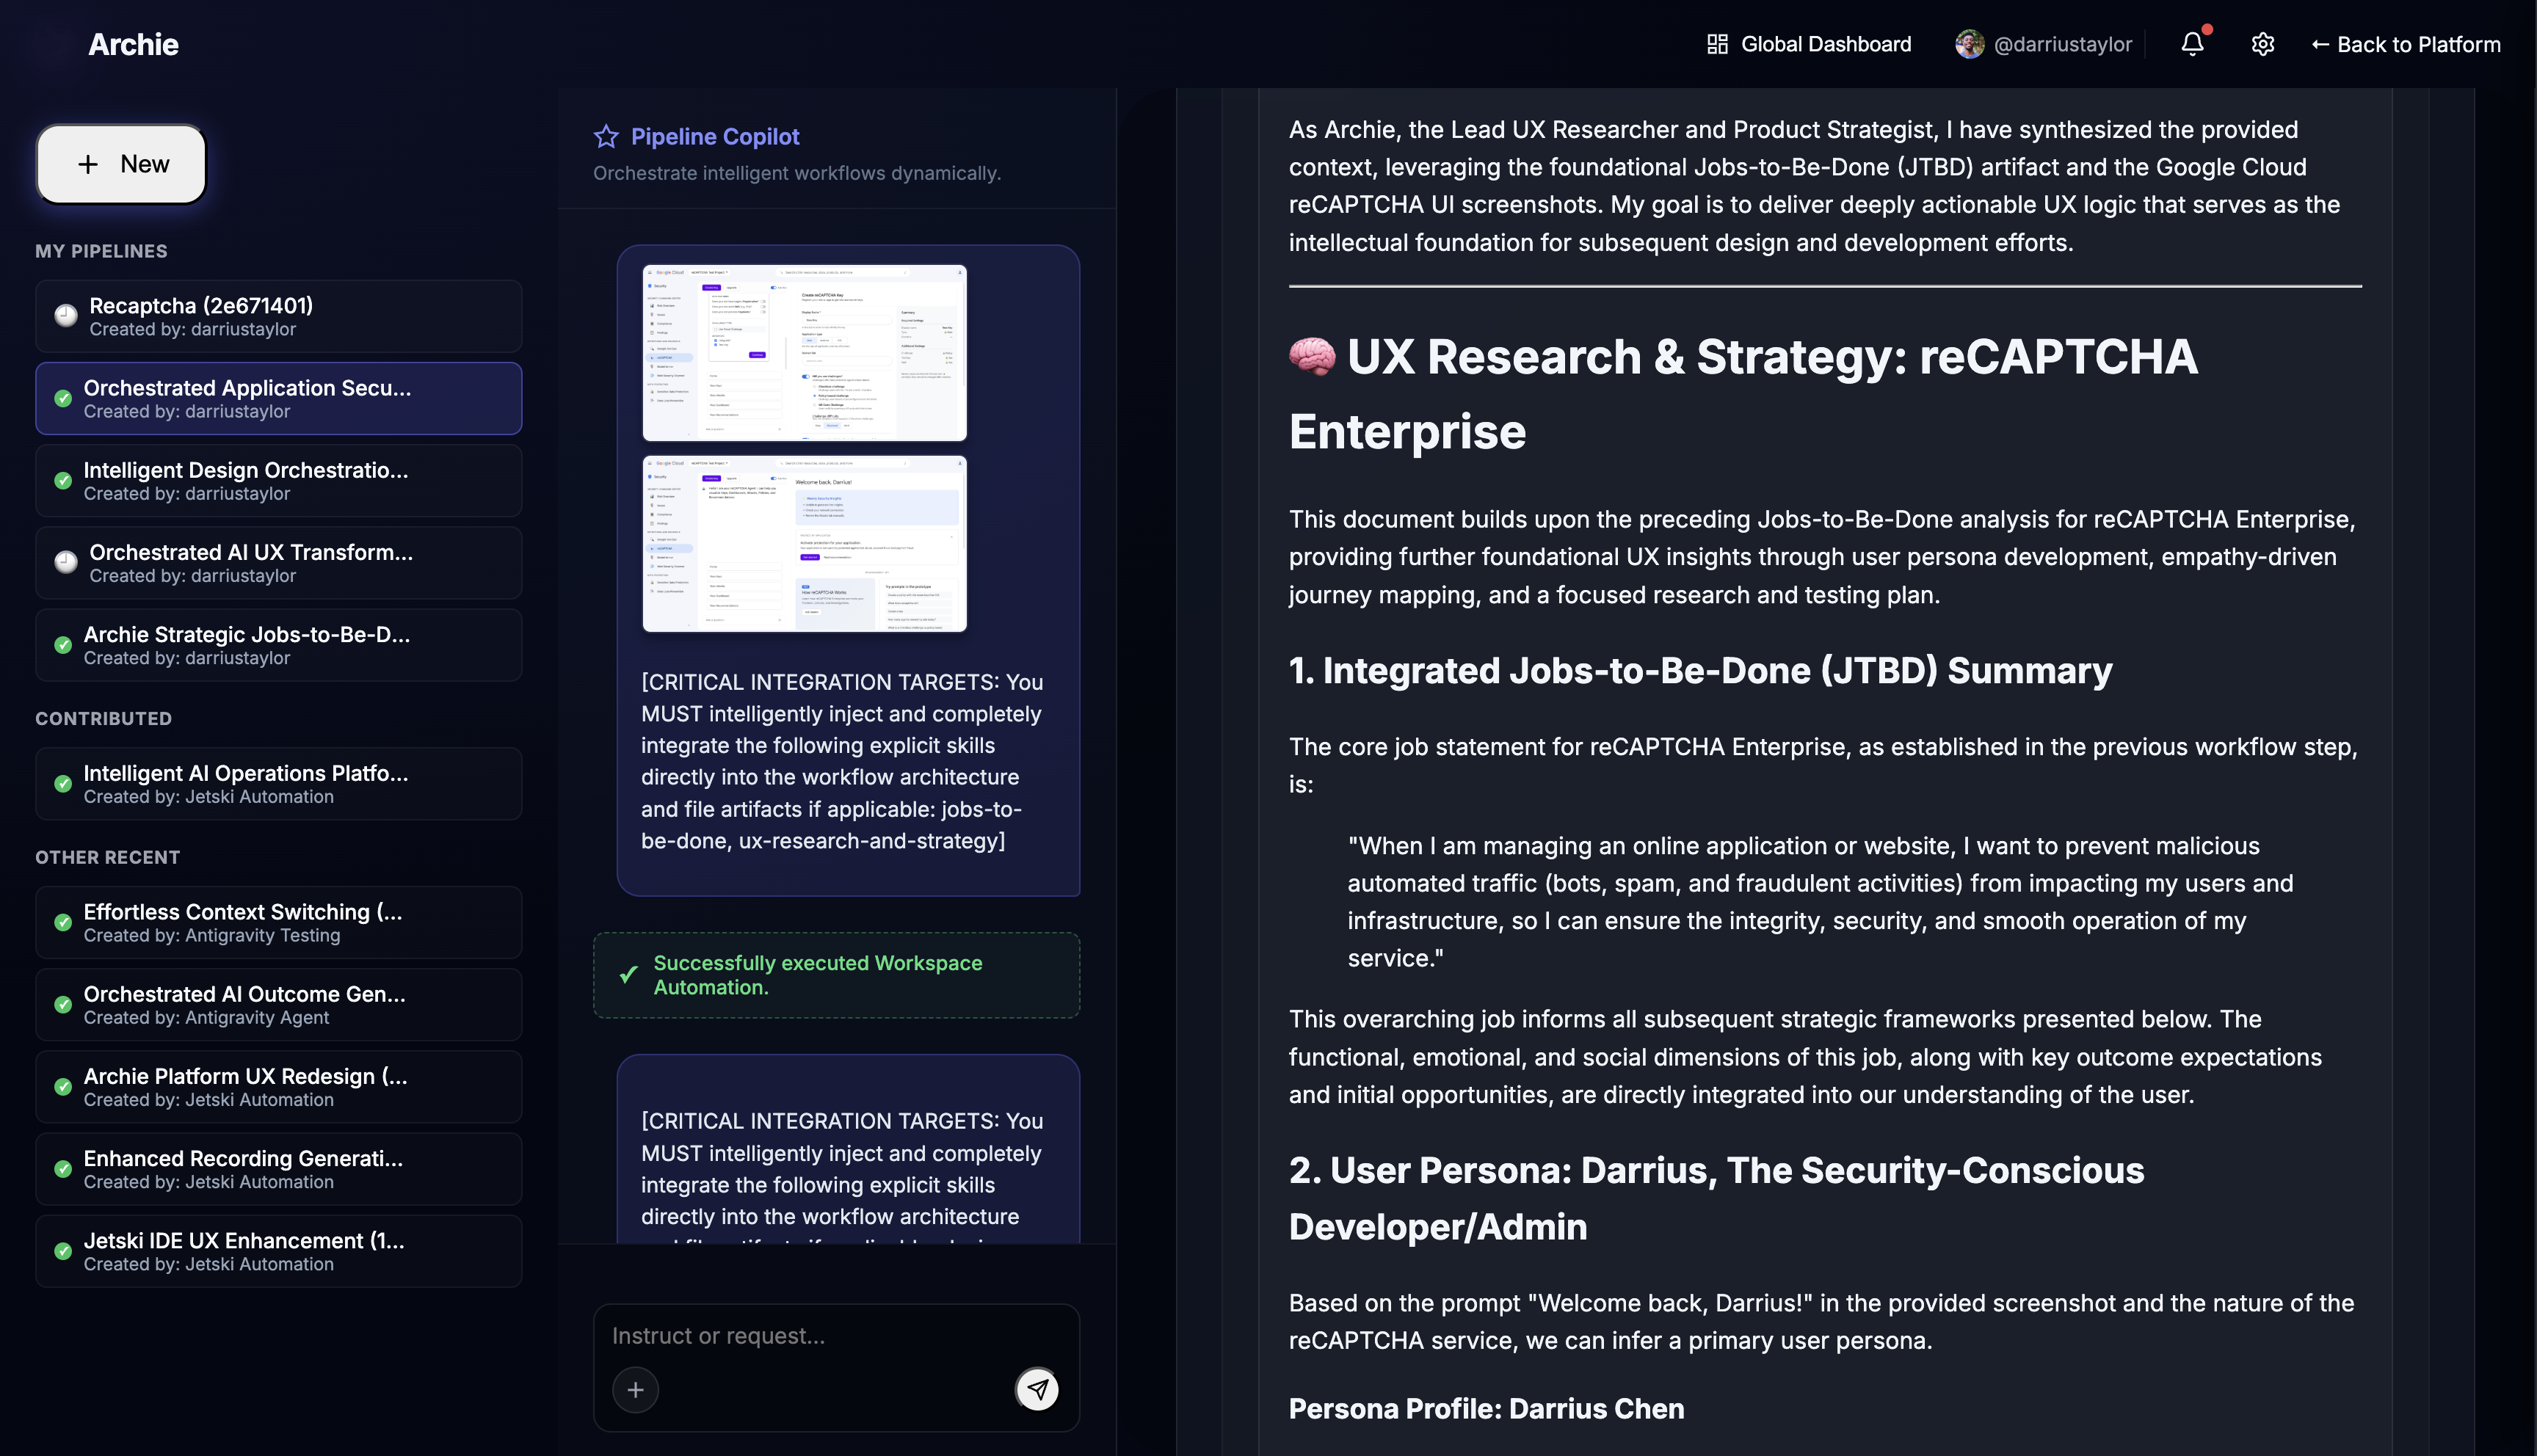Click the green check icon beside Orchestrated Application Secu...
Viewport: 2537px width, 1456px height.
tap(63, 398)
